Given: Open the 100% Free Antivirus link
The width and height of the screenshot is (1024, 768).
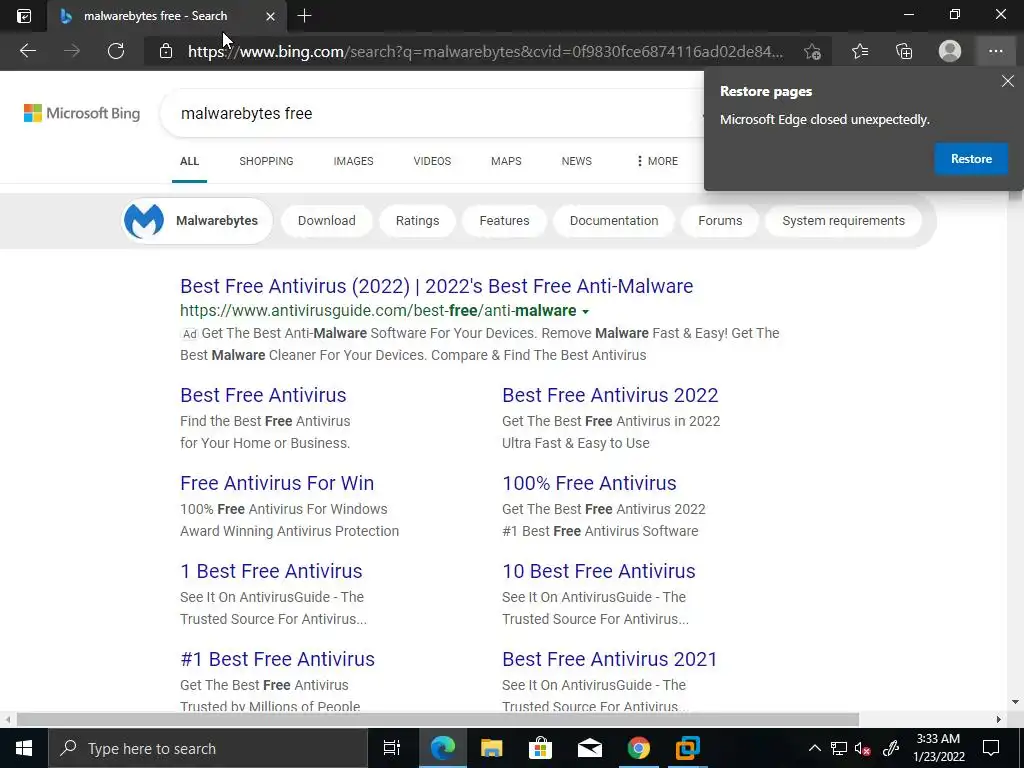Looking at the screenshot, I should tap(589, 483).
